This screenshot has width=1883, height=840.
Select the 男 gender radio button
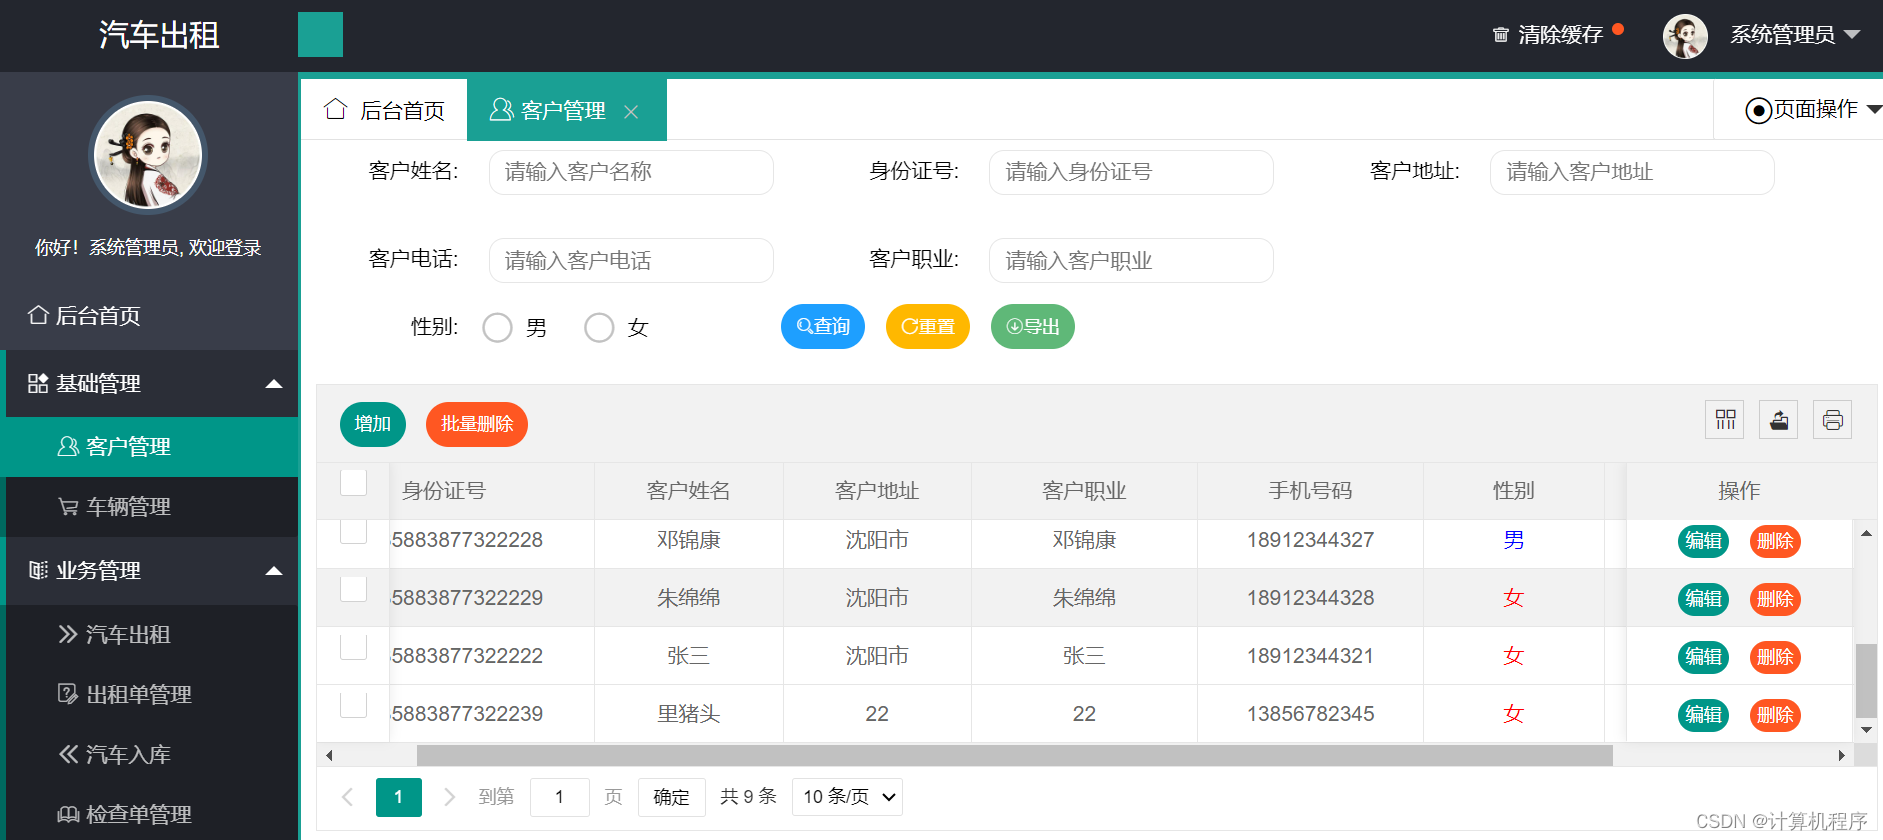coord(497,328)
